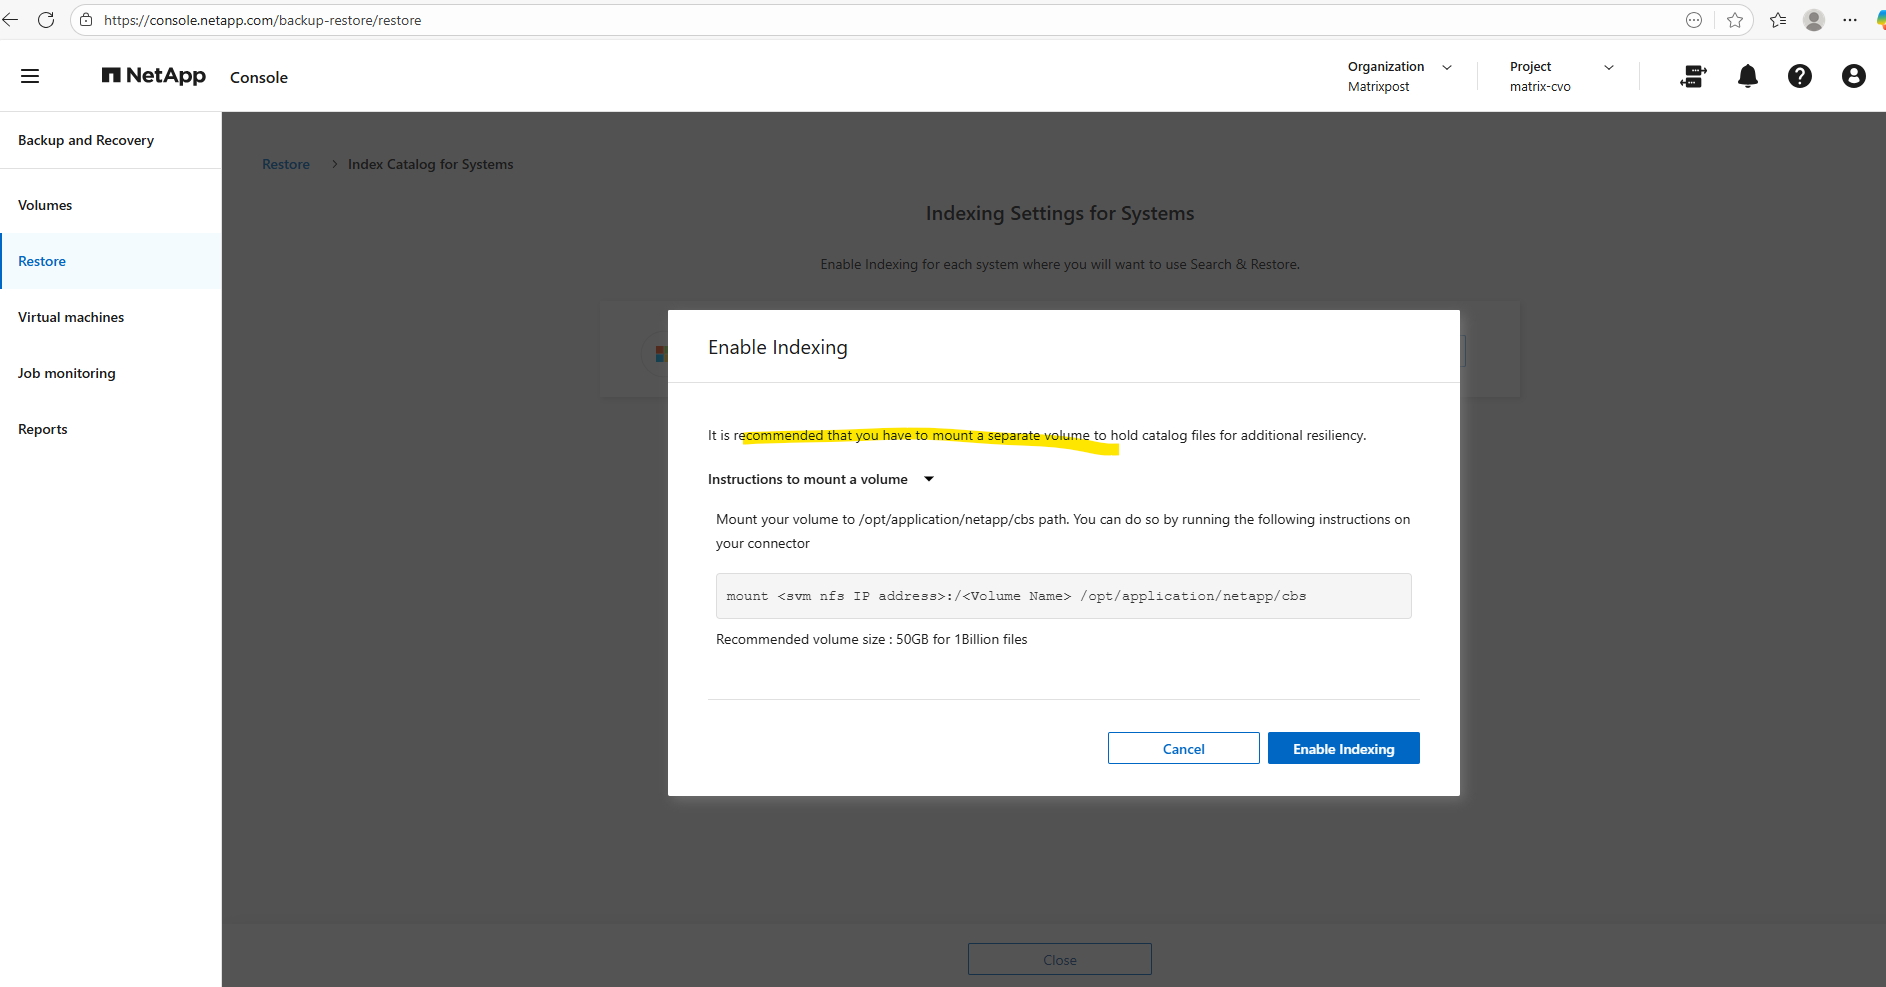Click the Indexing Settings for Systems heading
This screenshot has height=987, width=1886.
point(1060,213)
